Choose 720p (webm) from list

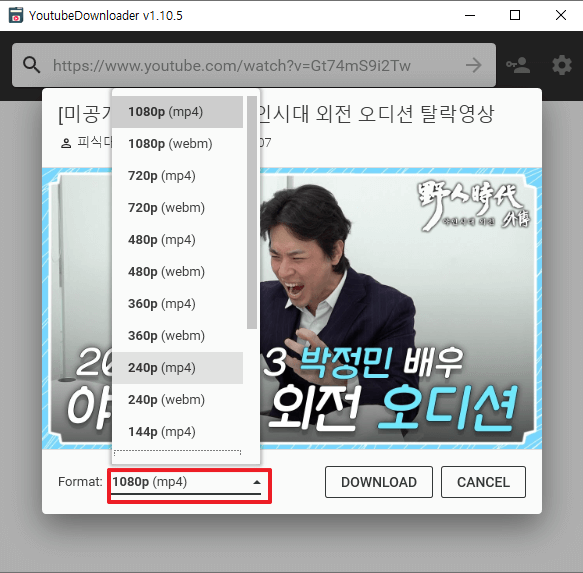(x=177, y=208)
